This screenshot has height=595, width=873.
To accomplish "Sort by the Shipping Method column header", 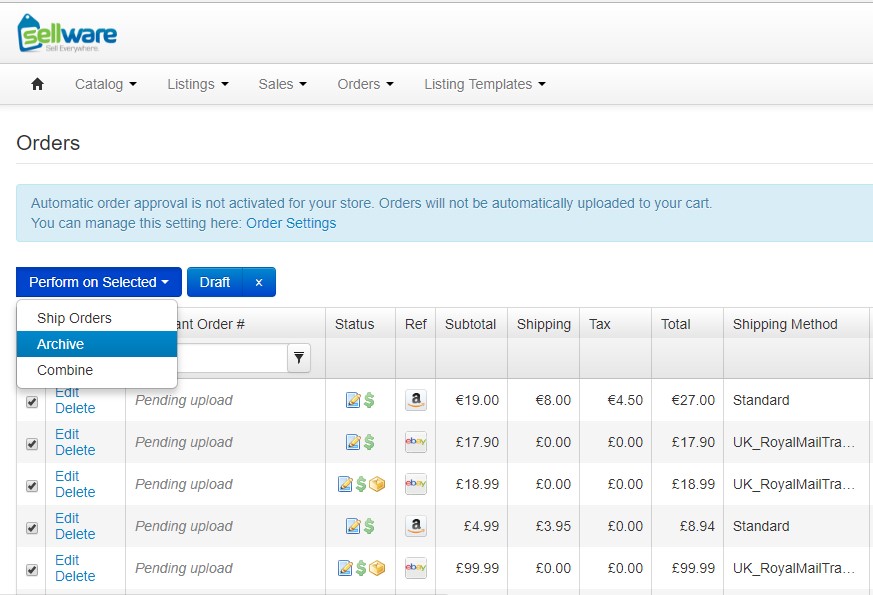I will (x=785, y=324).
